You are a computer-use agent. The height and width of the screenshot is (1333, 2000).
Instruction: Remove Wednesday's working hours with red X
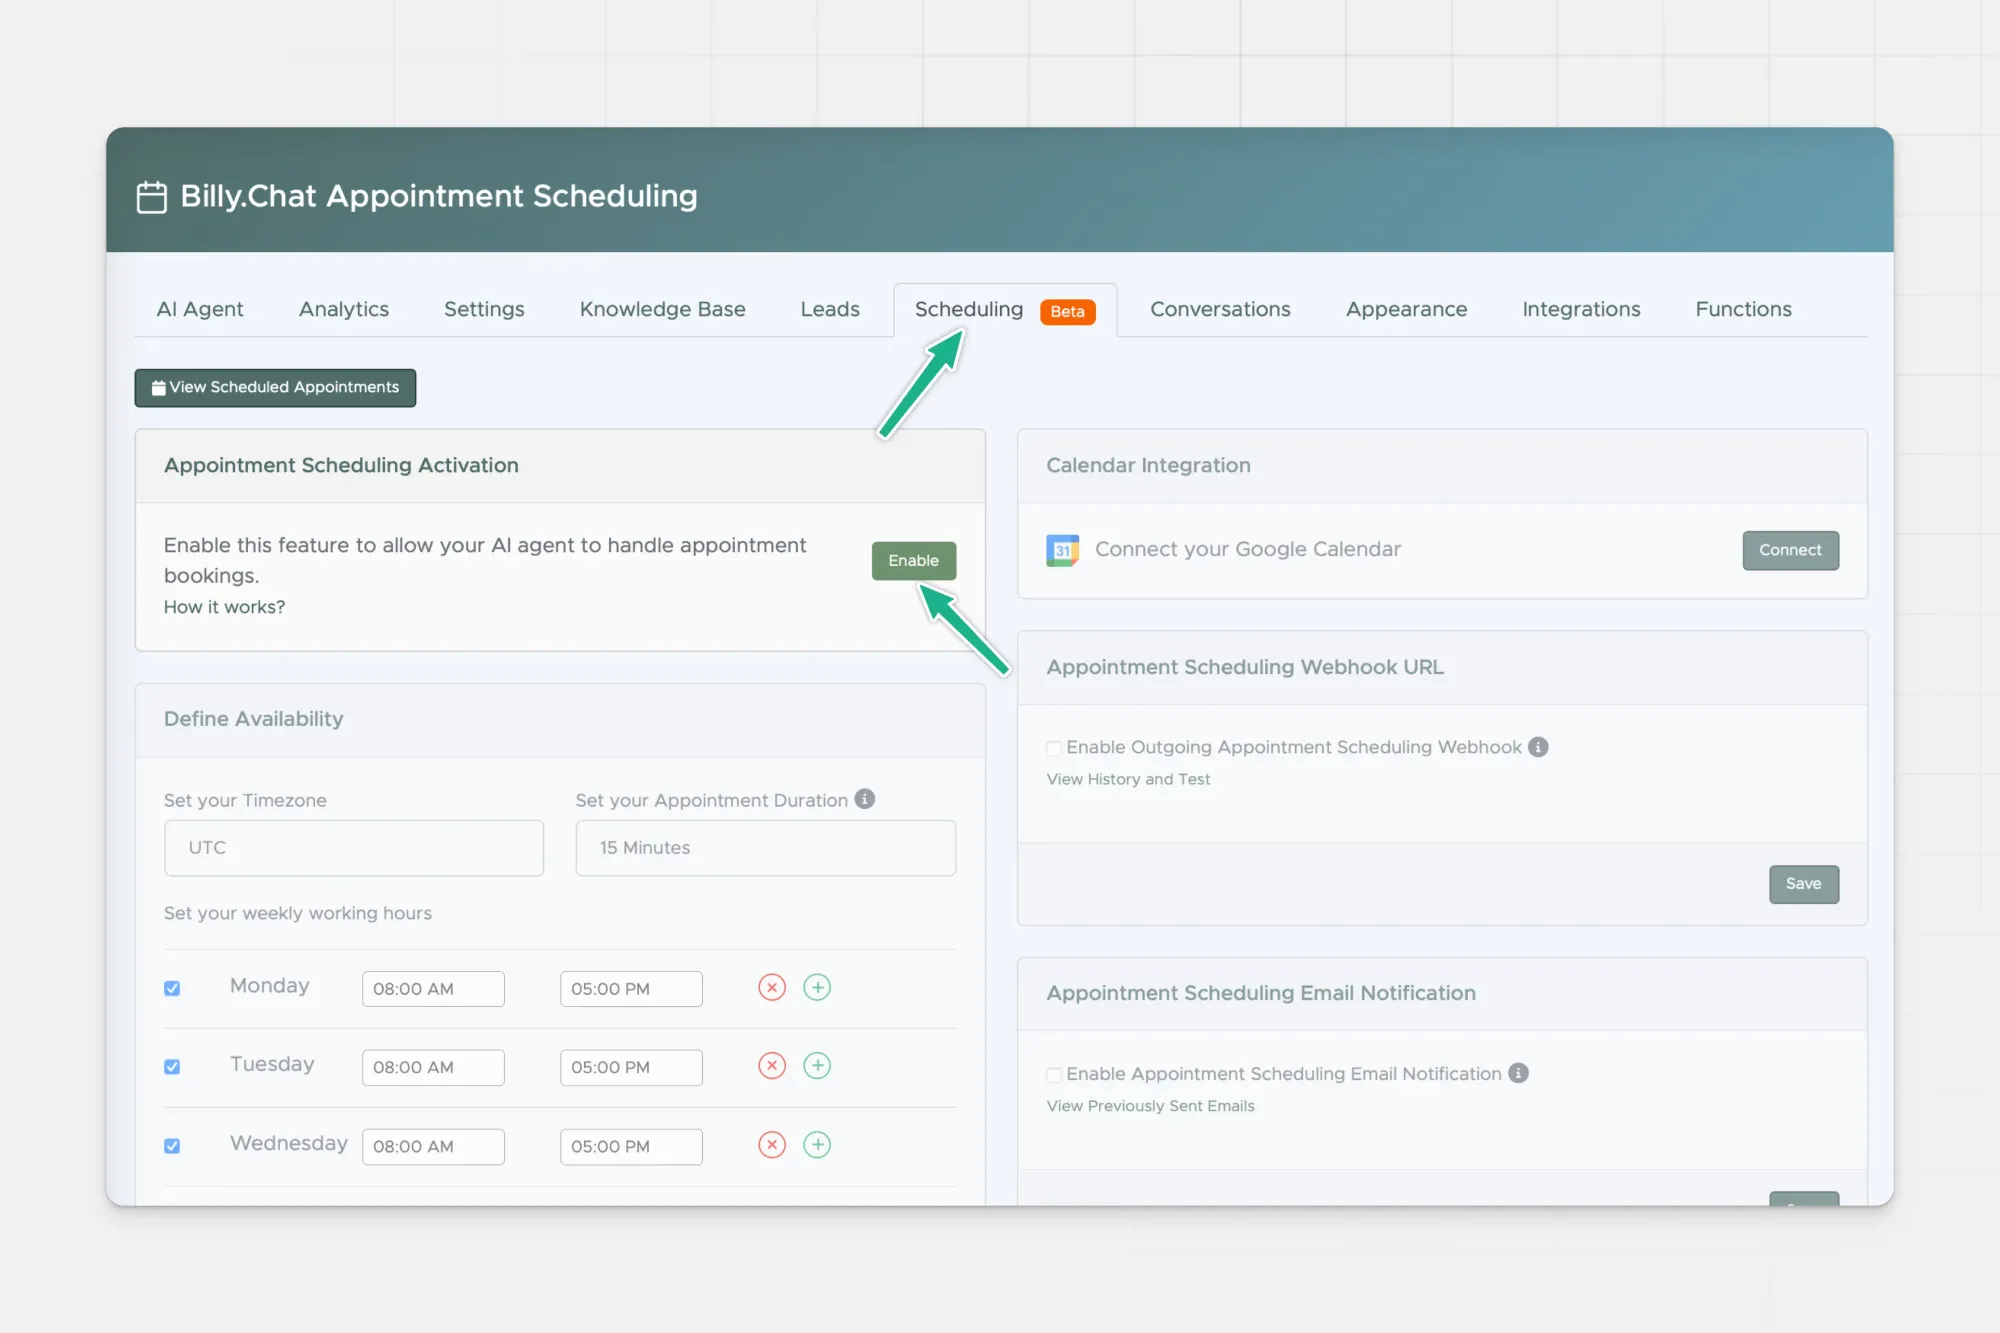coord(772,1145)
